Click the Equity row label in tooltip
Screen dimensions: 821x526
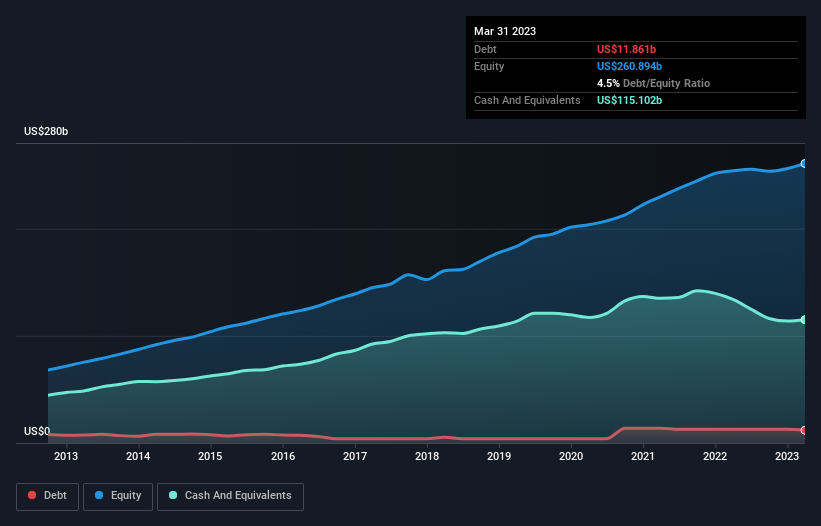pos(489,66)
